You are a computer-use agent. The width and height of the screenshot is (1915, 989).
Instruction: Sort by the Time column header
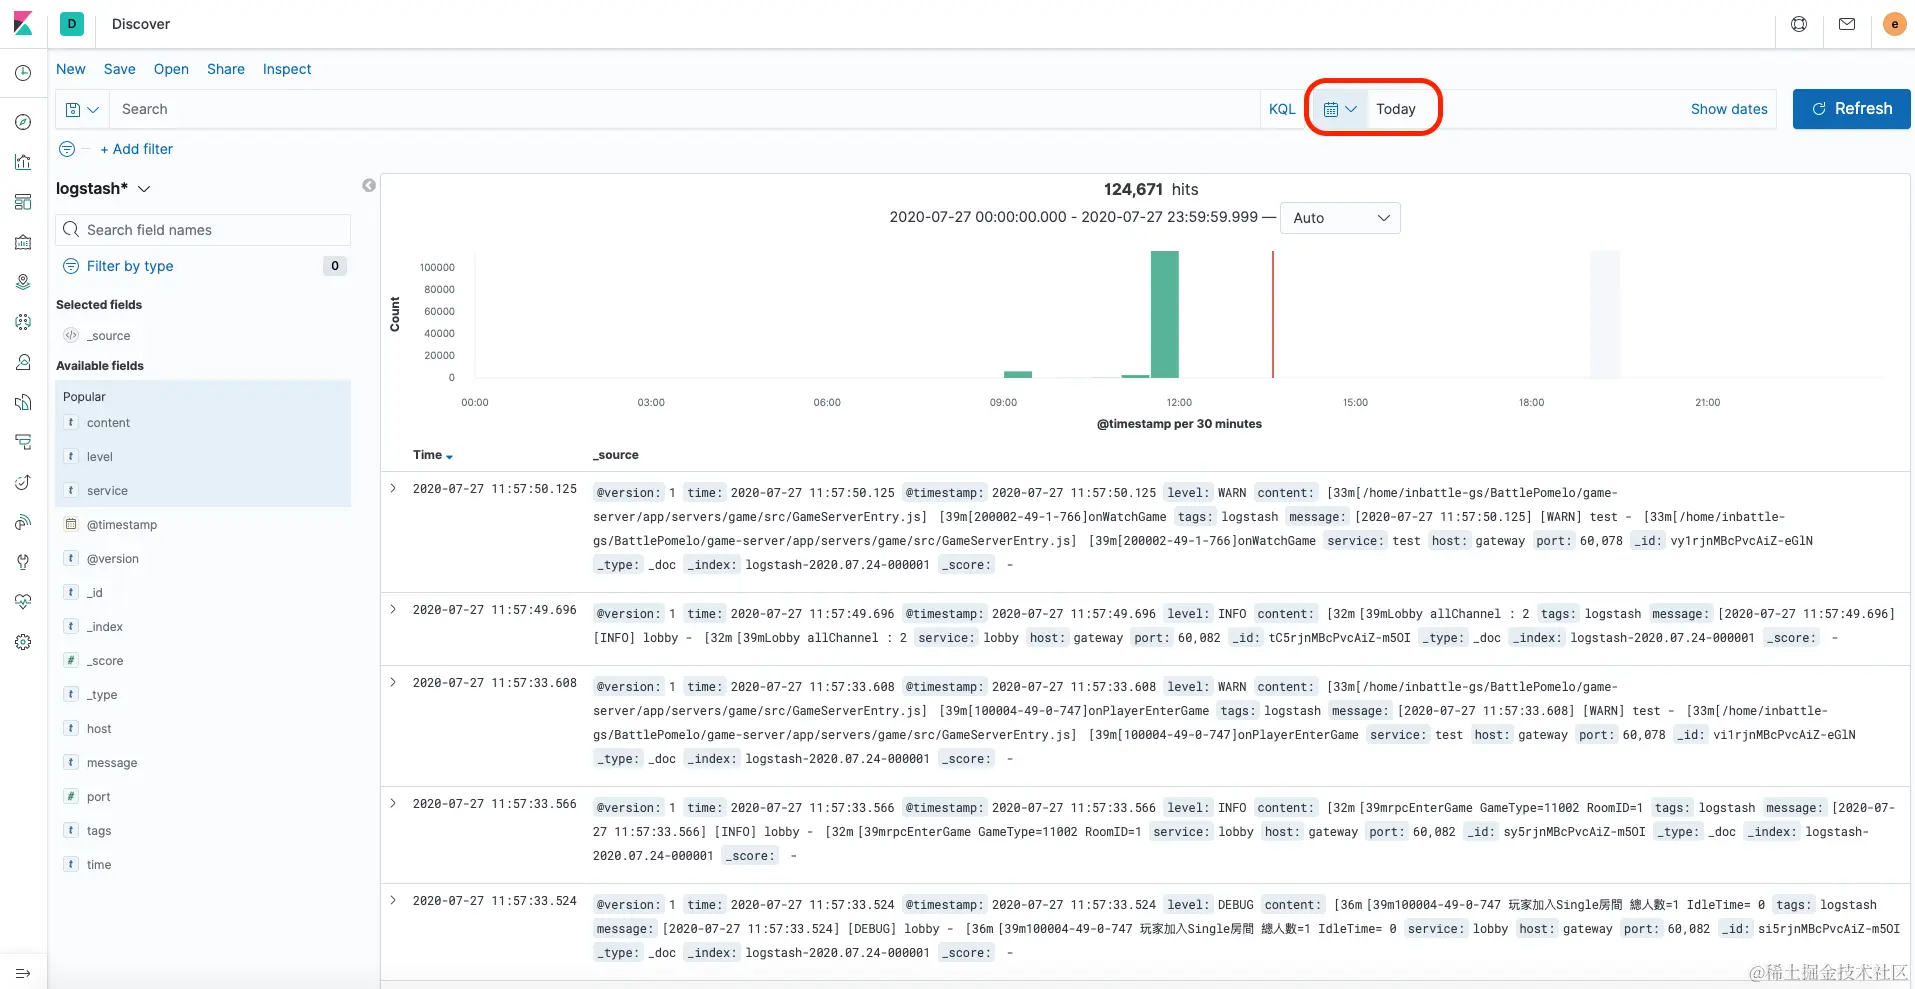[x=433, y=455]
